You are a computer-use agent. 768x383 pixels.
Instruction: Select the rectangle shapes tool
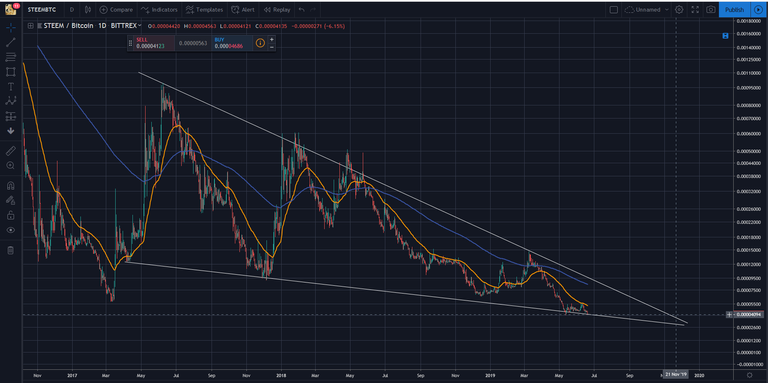click(x=10, y=72)
